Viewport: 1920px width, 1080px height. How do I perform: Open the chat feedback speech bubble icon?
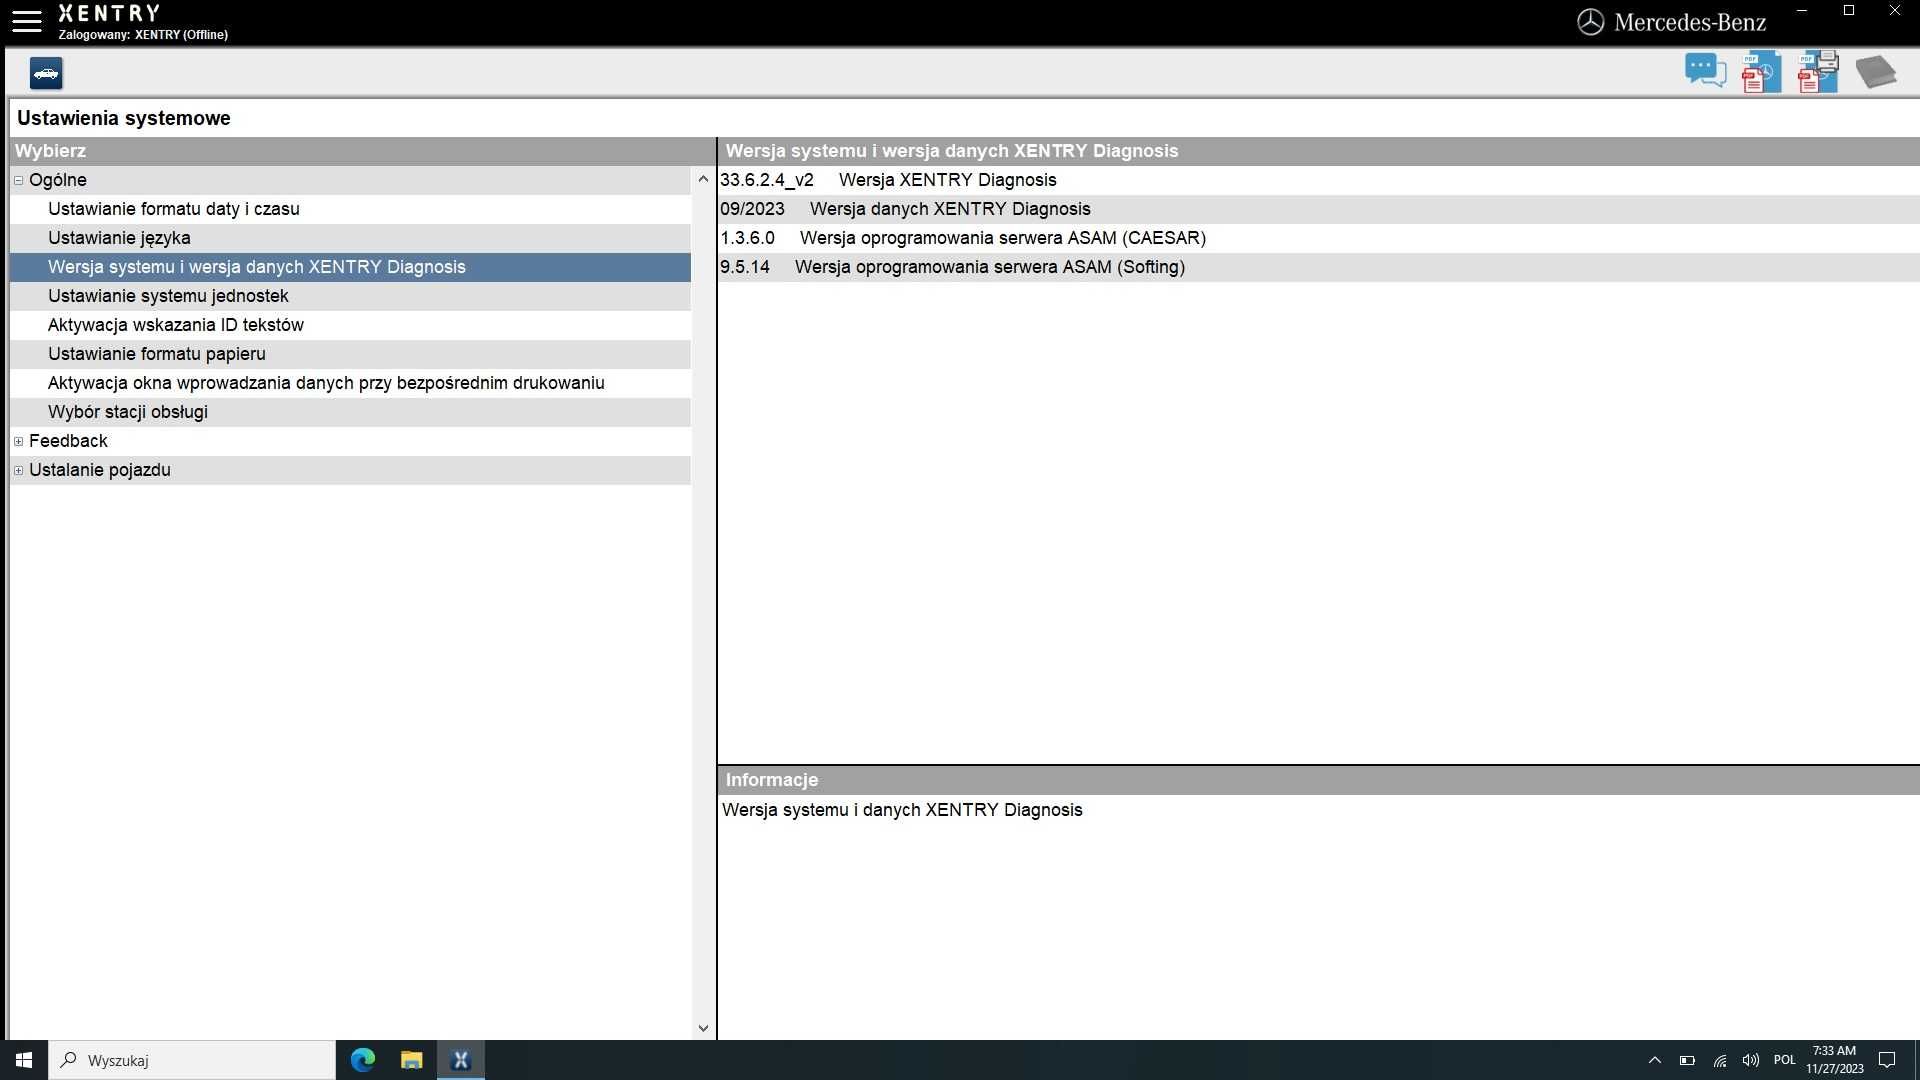coord(1705,72)
